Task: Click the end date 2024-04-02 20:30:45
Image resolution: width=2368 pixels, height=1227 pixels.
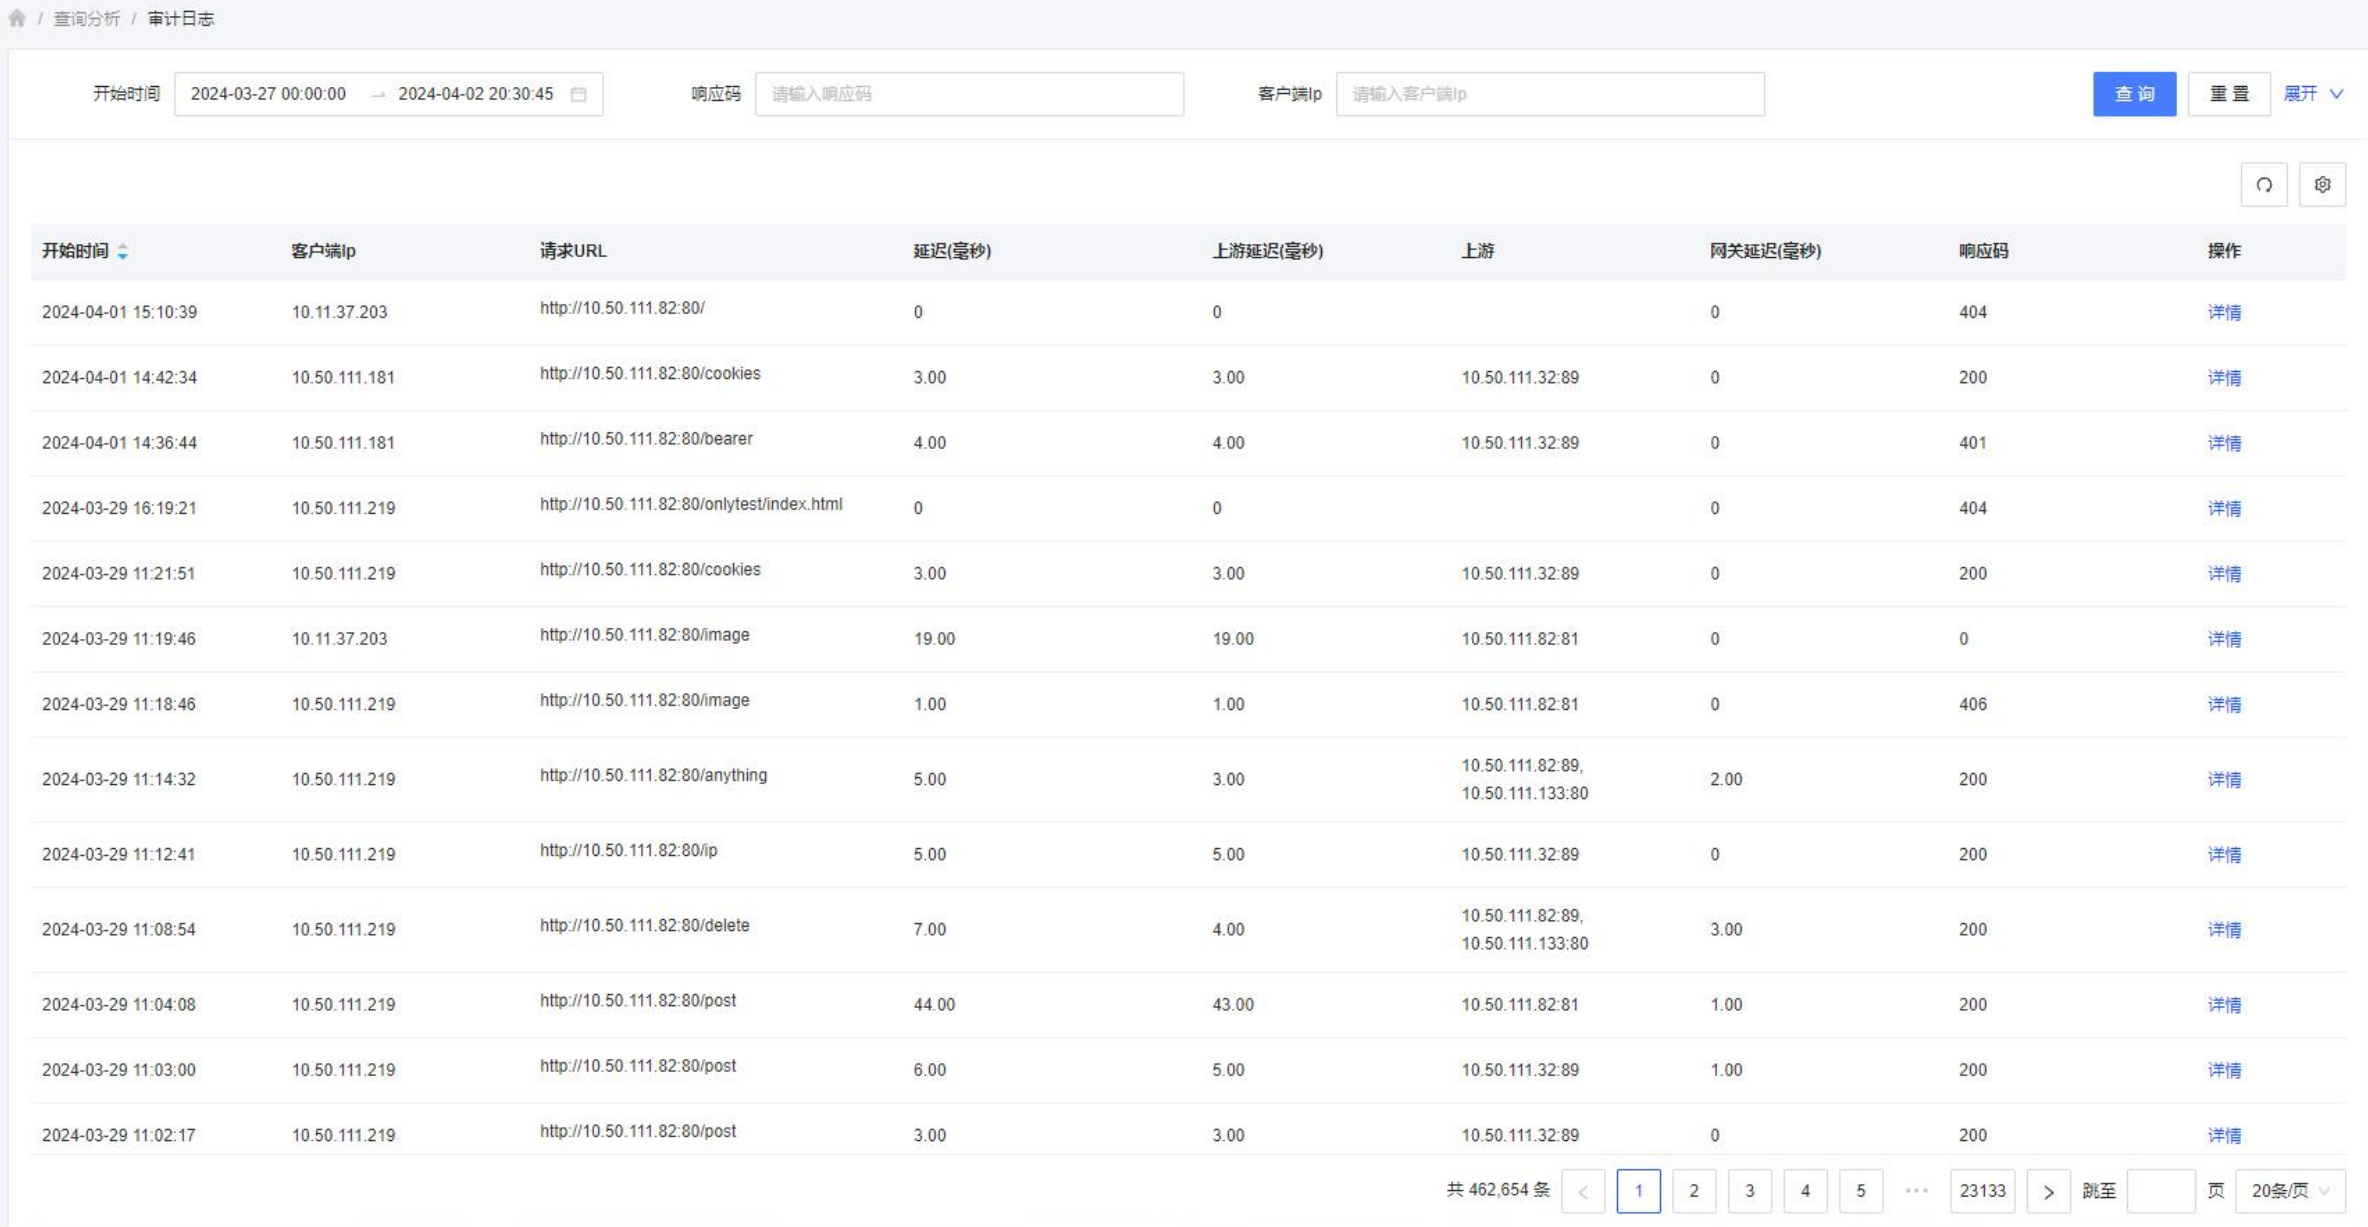Action: 476,94
